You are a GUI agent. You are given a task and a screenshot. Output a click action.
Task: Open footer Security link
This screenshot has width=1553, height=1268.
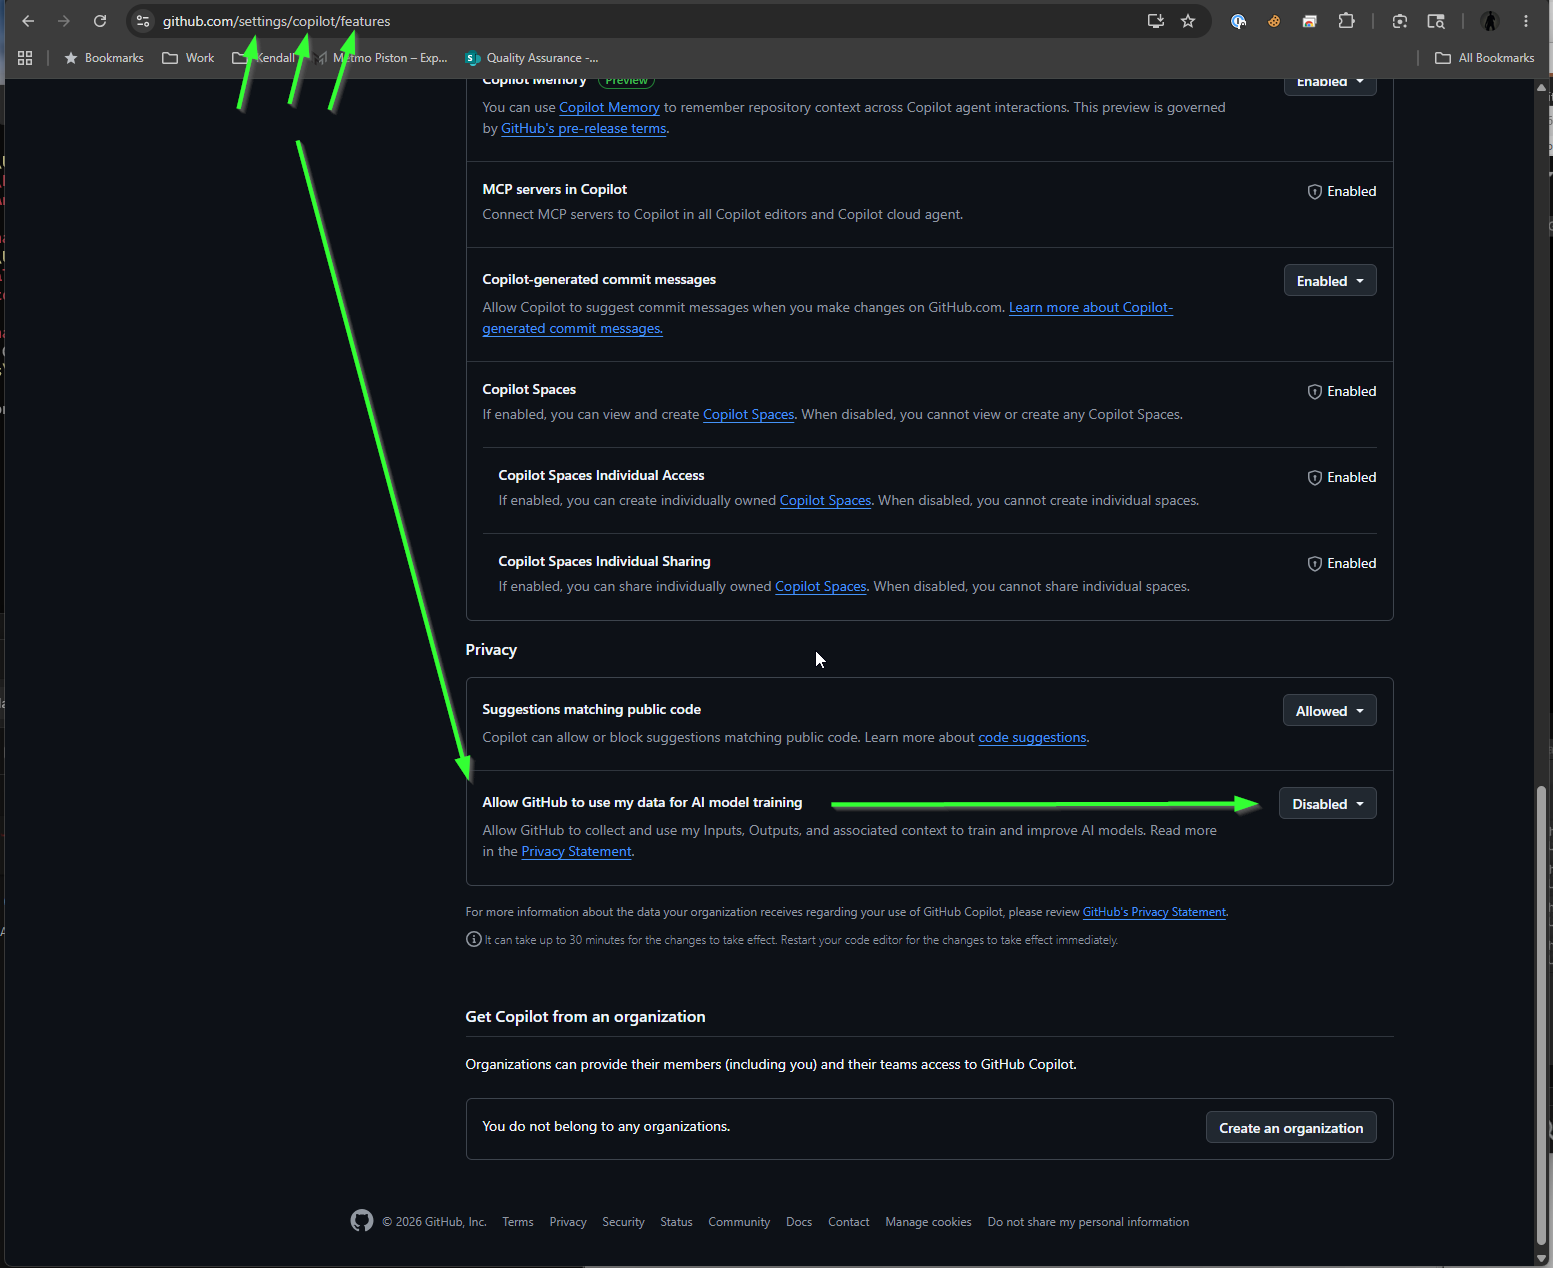[x=623, y=1222]
